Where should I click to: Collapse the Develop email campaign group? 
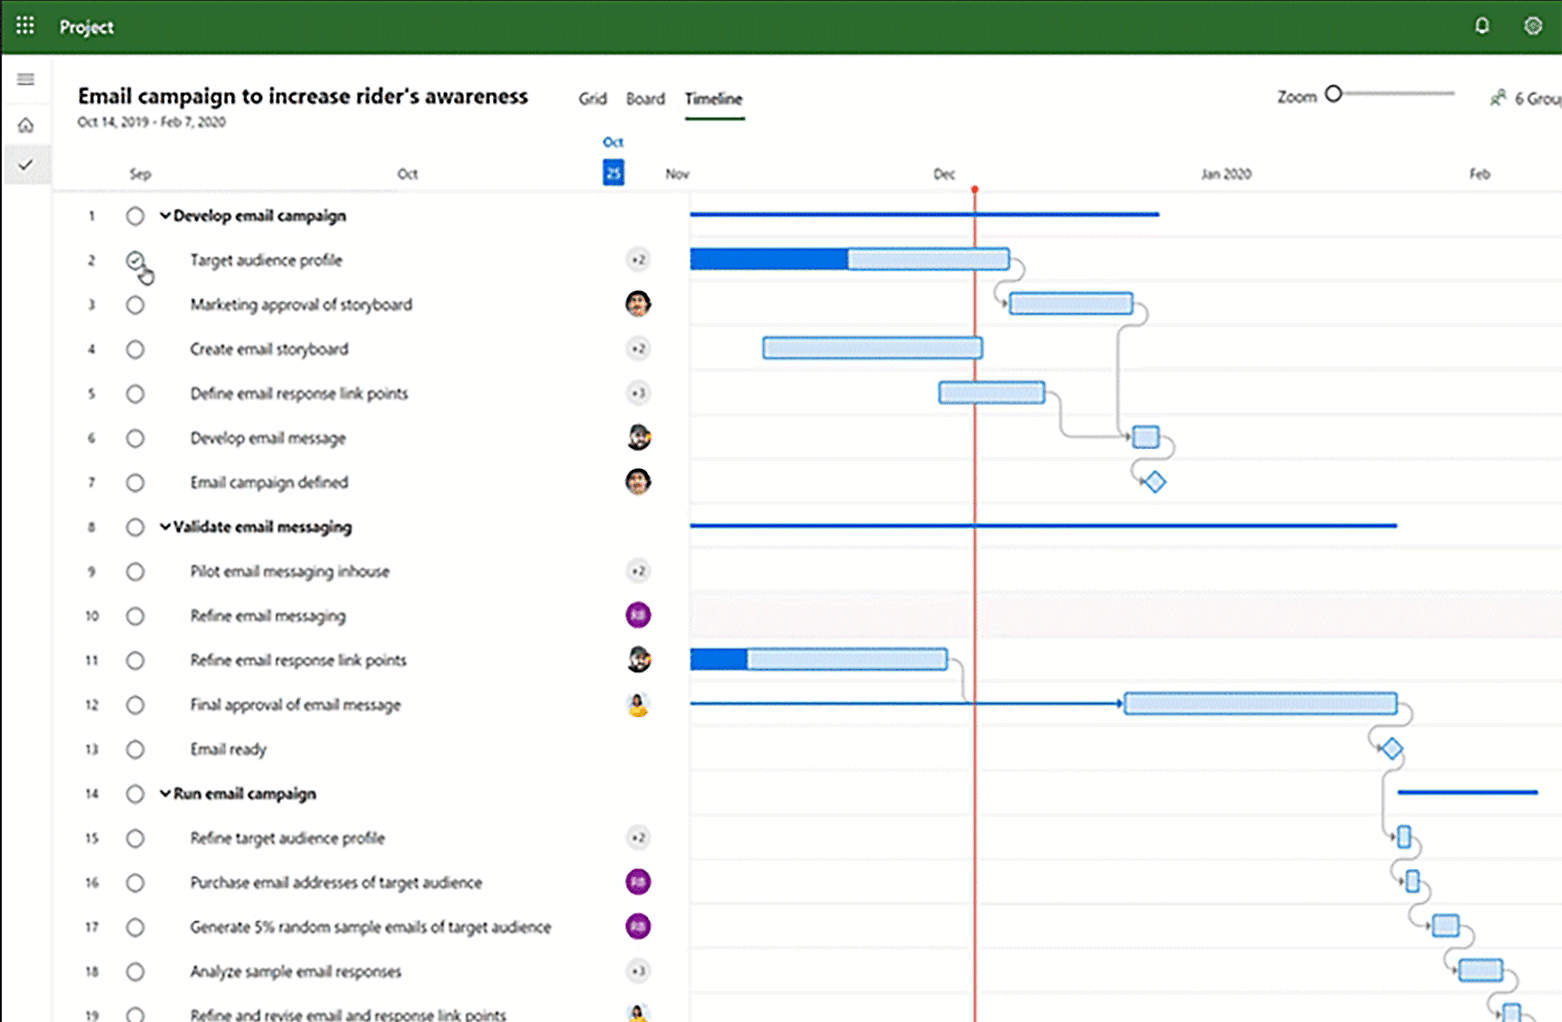point(164,215)
